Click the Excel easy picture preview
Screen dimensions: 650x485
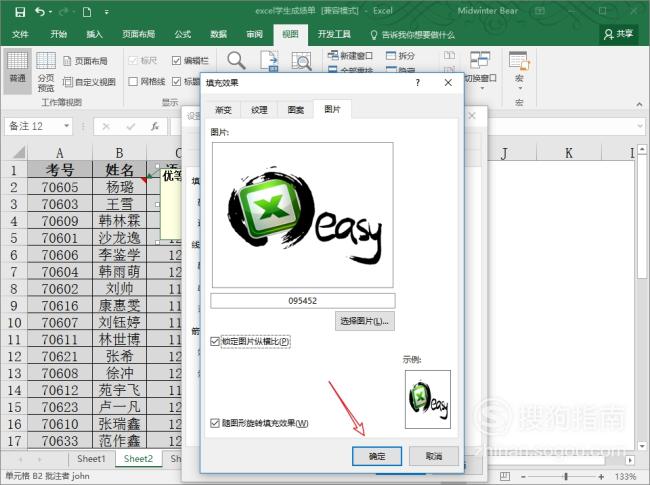point(303,215)
